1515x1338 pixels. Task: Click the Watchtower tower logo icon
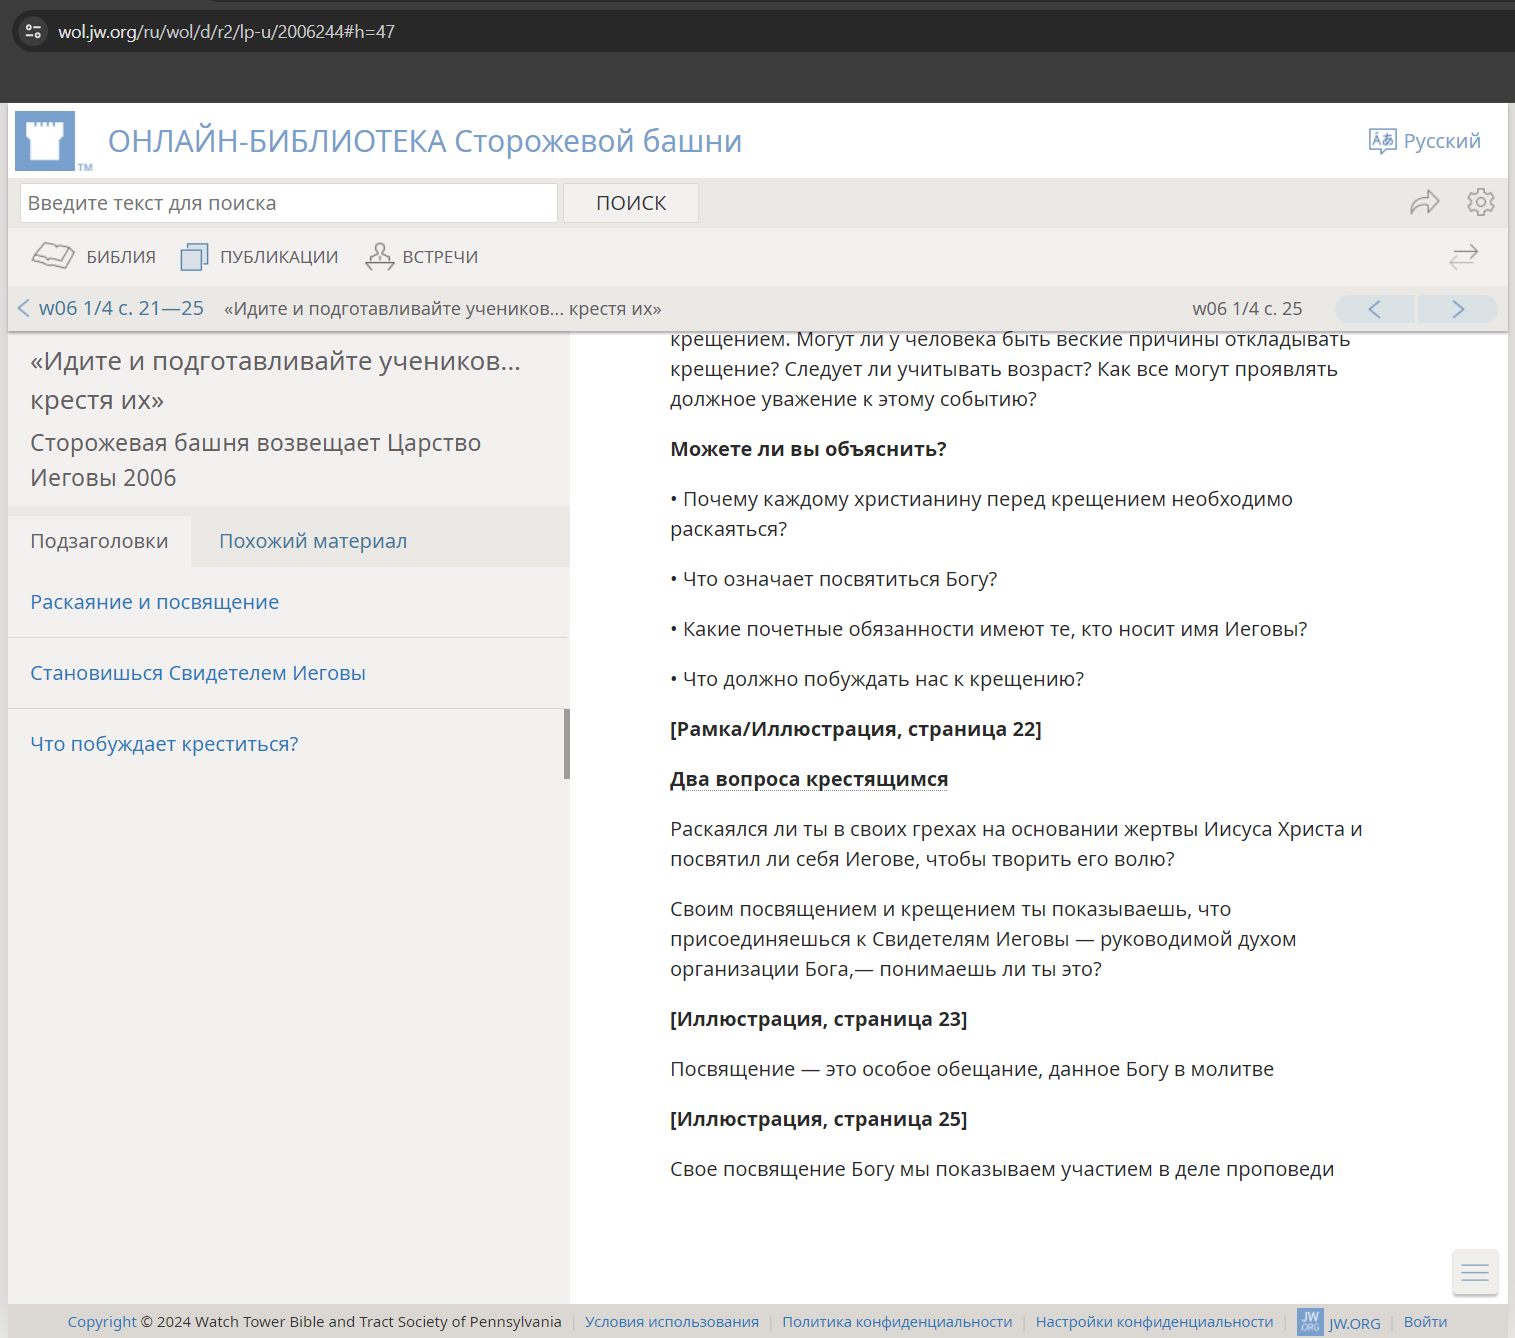point(46,141)
